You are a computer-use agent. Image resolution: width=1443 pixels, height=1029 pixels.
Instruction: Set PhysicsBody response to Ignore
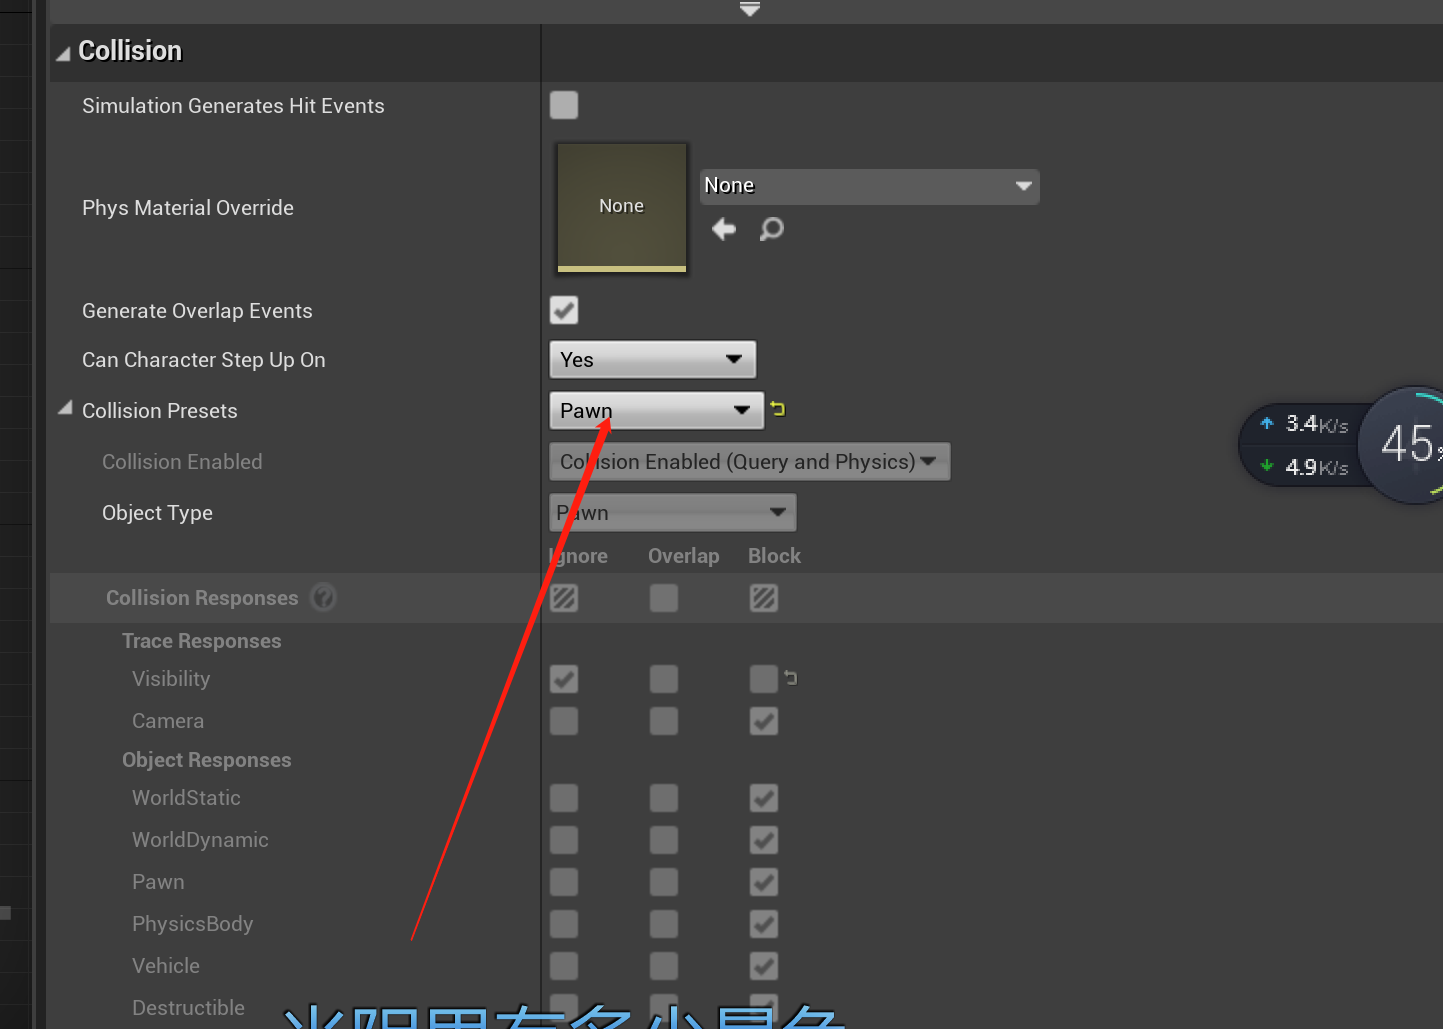tap(564, 924)
